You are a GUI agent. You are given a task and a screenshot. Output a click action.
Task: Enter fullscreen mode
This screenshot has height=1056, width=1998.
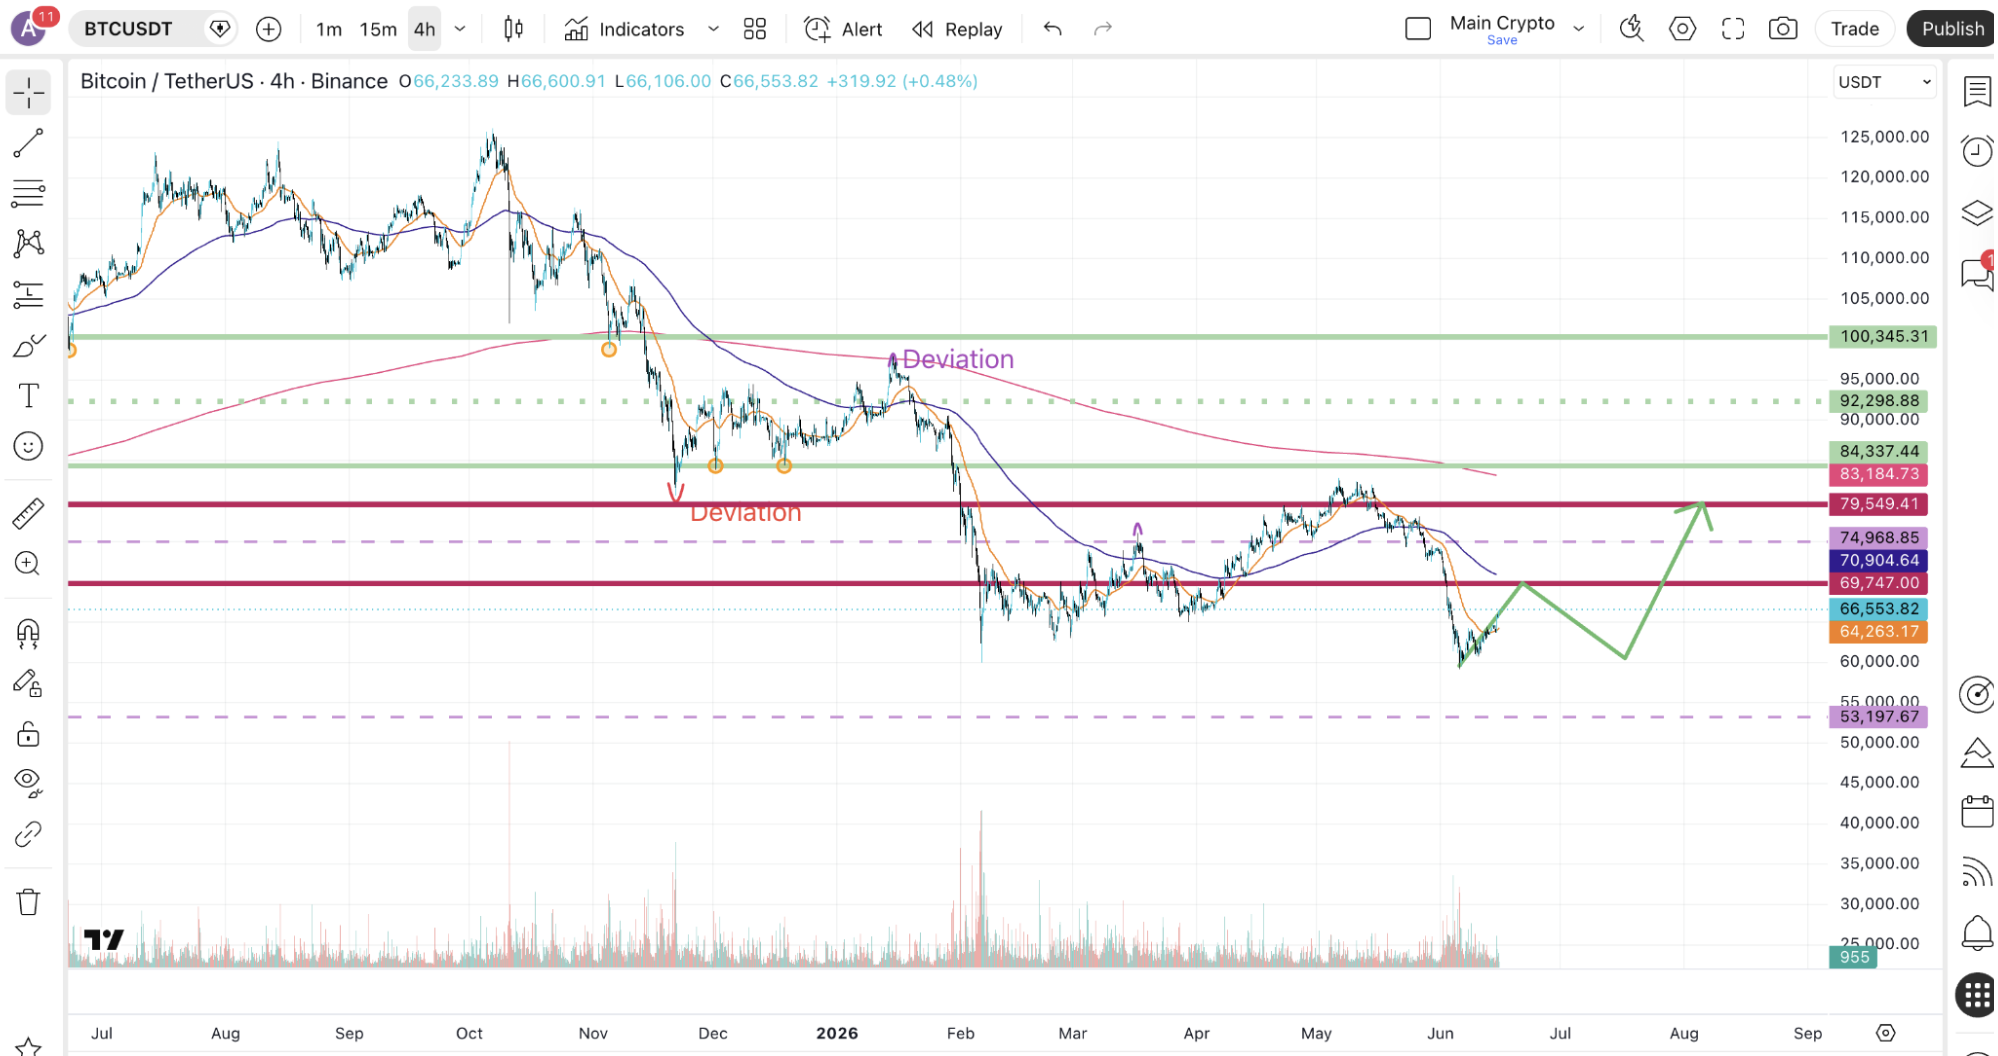coord(1733,29)
